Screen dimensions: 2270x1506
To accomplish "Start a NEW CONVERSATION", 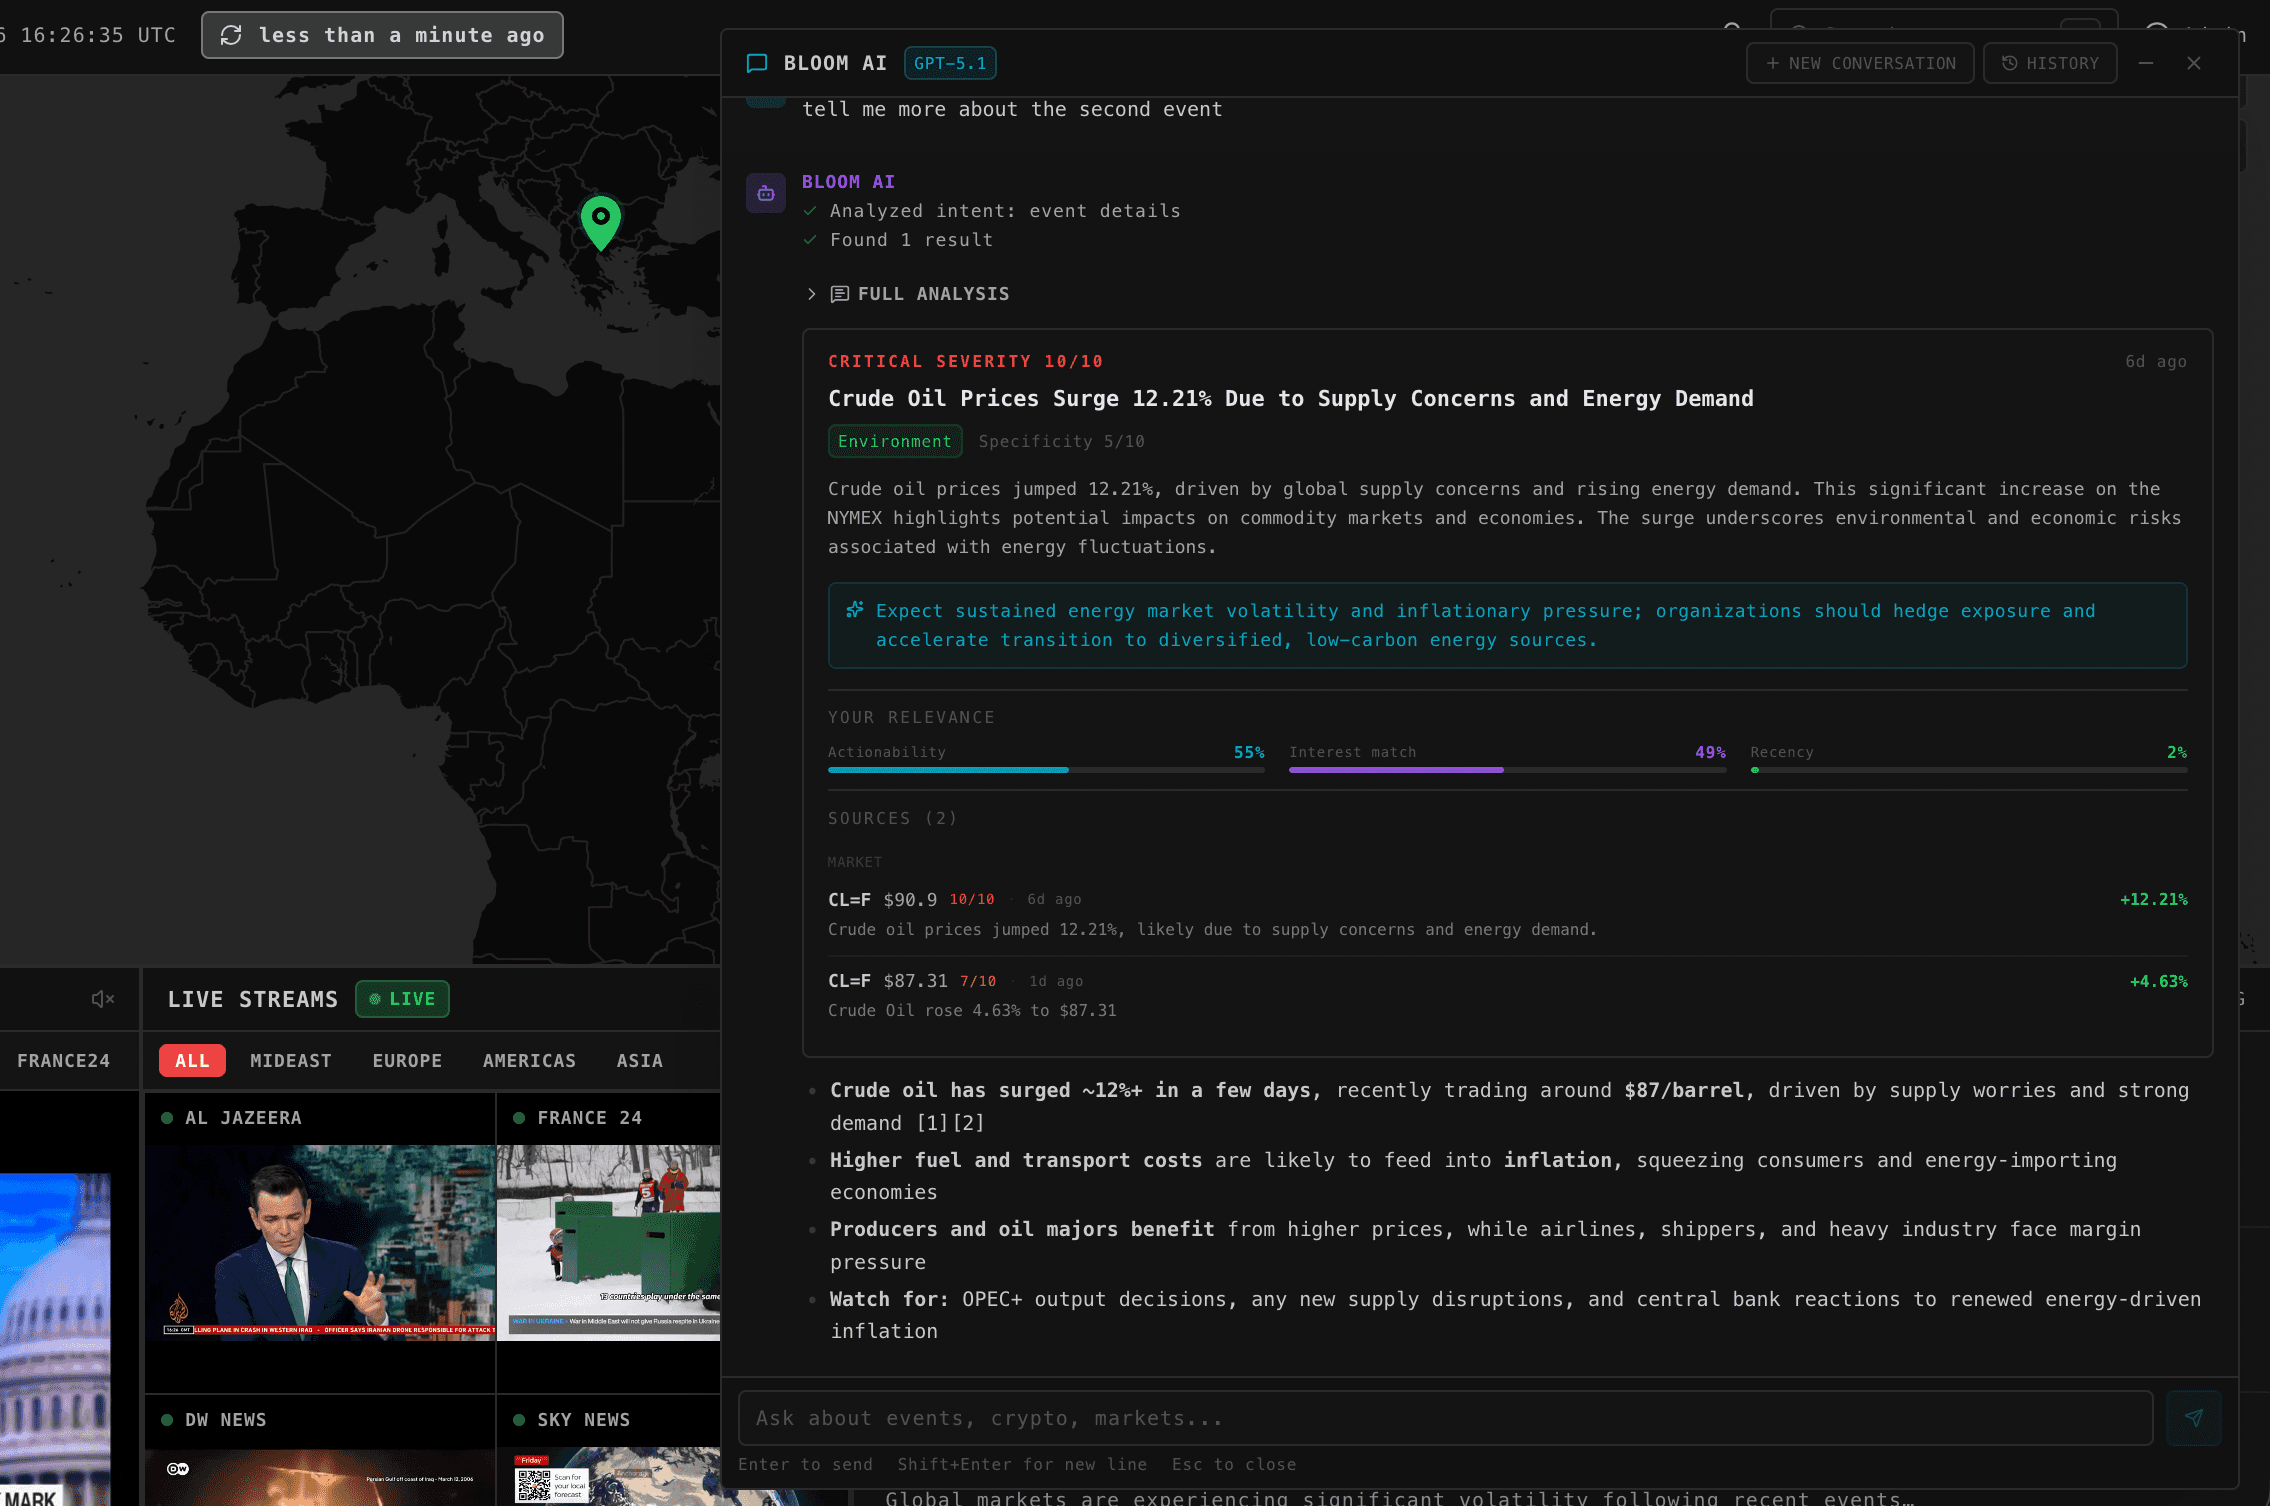I will coord(1859,62).
